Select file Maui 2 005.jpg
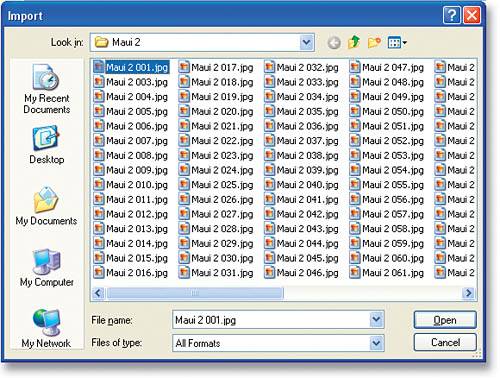Screen dimensions: 500x378 [131, 111]
